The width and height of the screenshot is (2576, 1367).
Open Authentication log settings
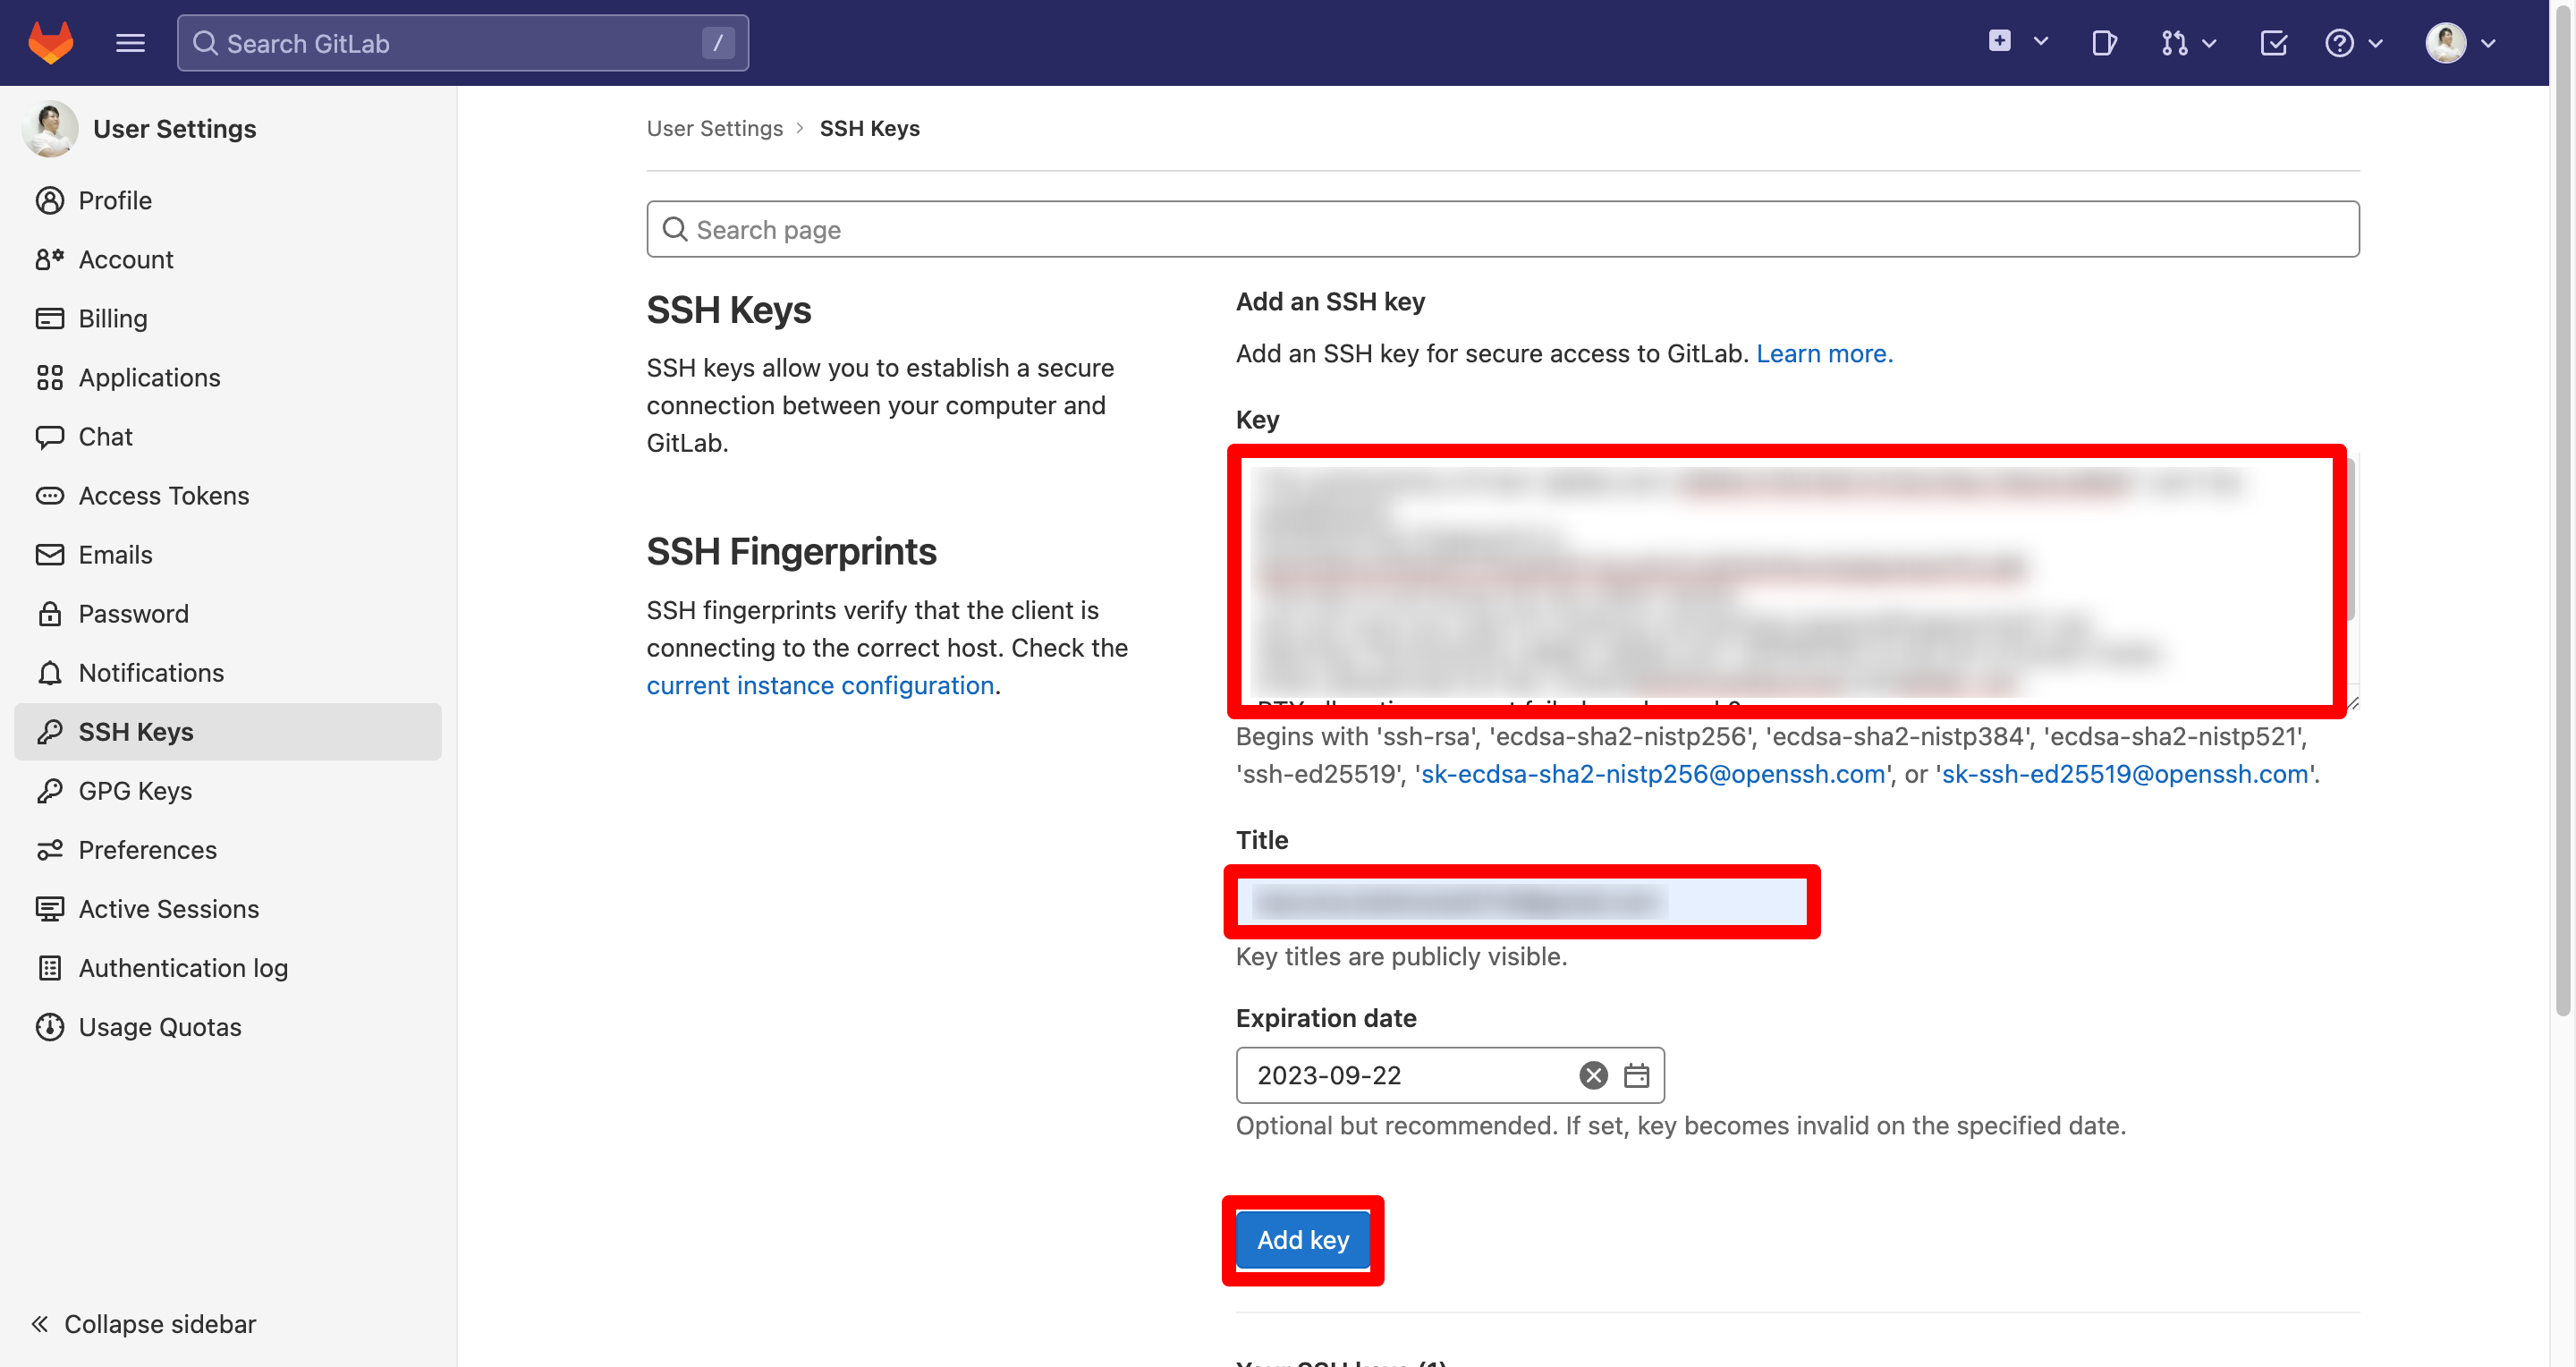pos(182,967)
